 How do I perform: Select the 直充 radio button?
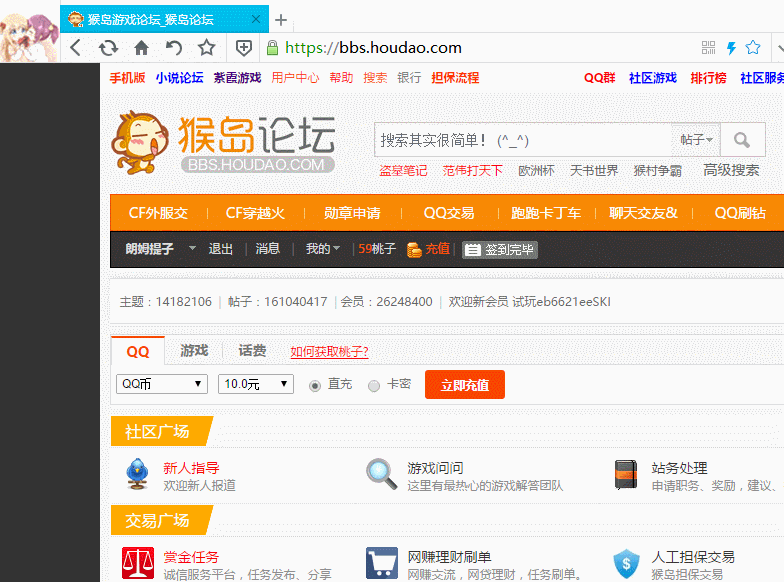tap(315, 386)
